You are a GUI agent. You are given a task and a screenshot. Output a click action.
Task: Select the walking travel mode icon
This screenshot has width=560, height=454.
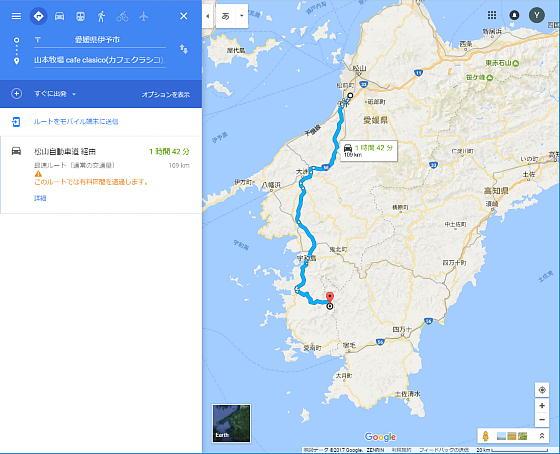click(101, 16)
